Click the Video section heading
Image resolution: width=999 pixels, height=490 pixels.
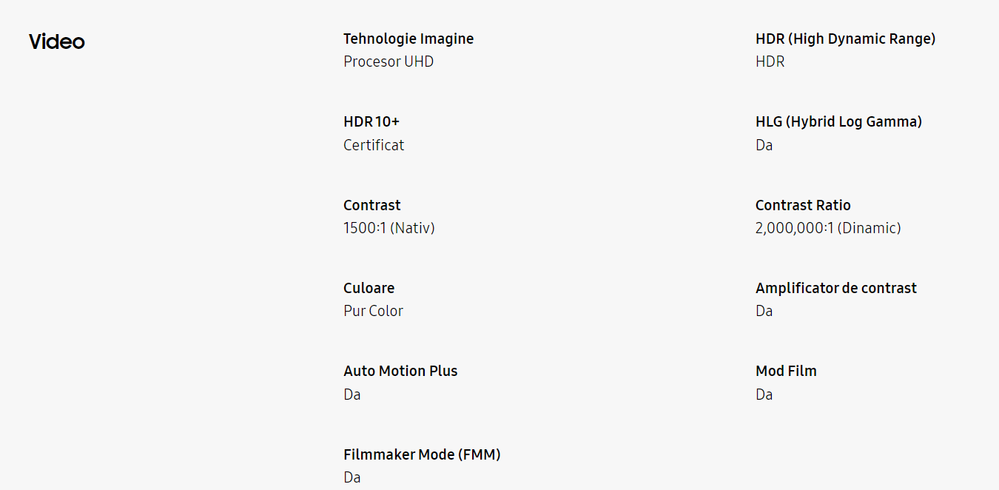point(57,42)
